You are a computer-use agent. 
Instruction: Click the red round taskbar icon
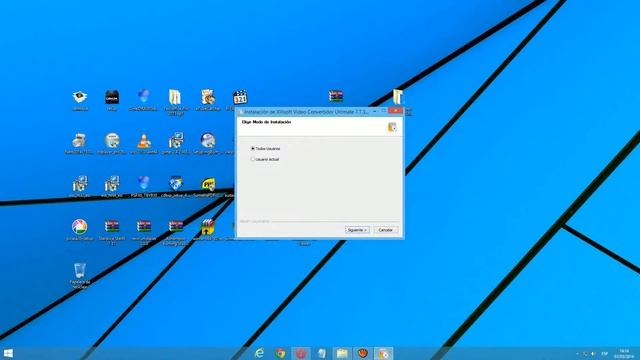tap(301, 353)
